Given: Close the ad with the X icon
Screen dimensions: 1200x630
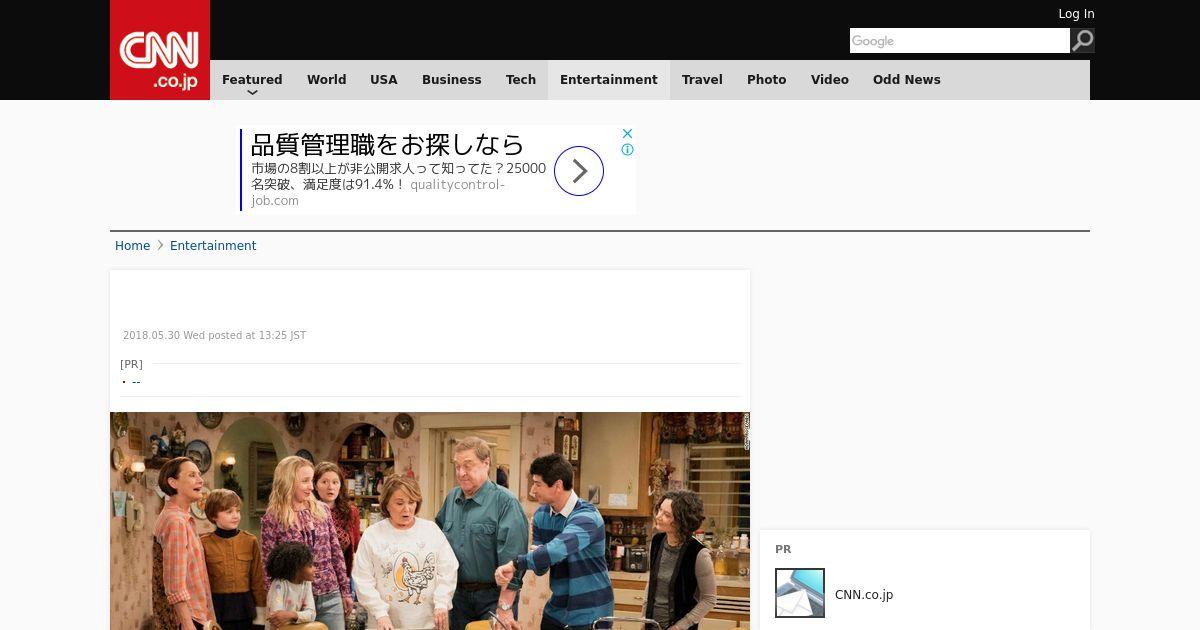Looking at the screenshot, I should pyautogui.click(x=627, y=133).
